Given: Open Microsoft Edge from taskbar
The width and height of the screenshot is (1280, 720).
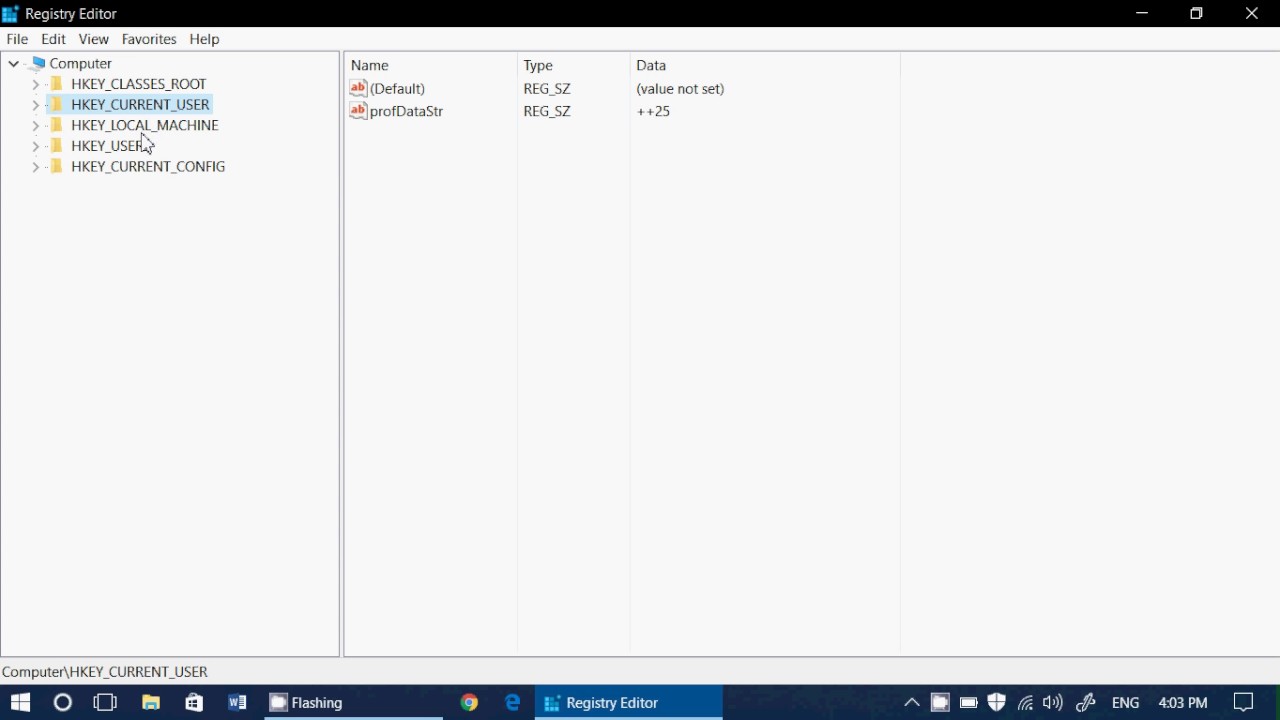Looking at the screenshot, I should point(512,703).
